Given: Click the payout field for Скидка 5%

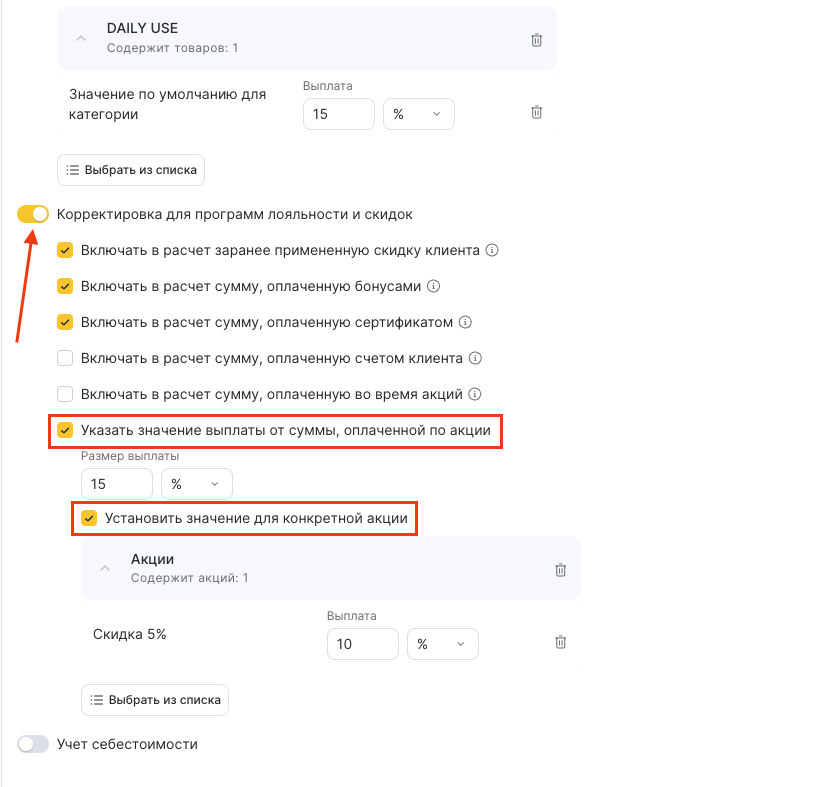Looking at the screenshot, I should click(x=363, y=645).
